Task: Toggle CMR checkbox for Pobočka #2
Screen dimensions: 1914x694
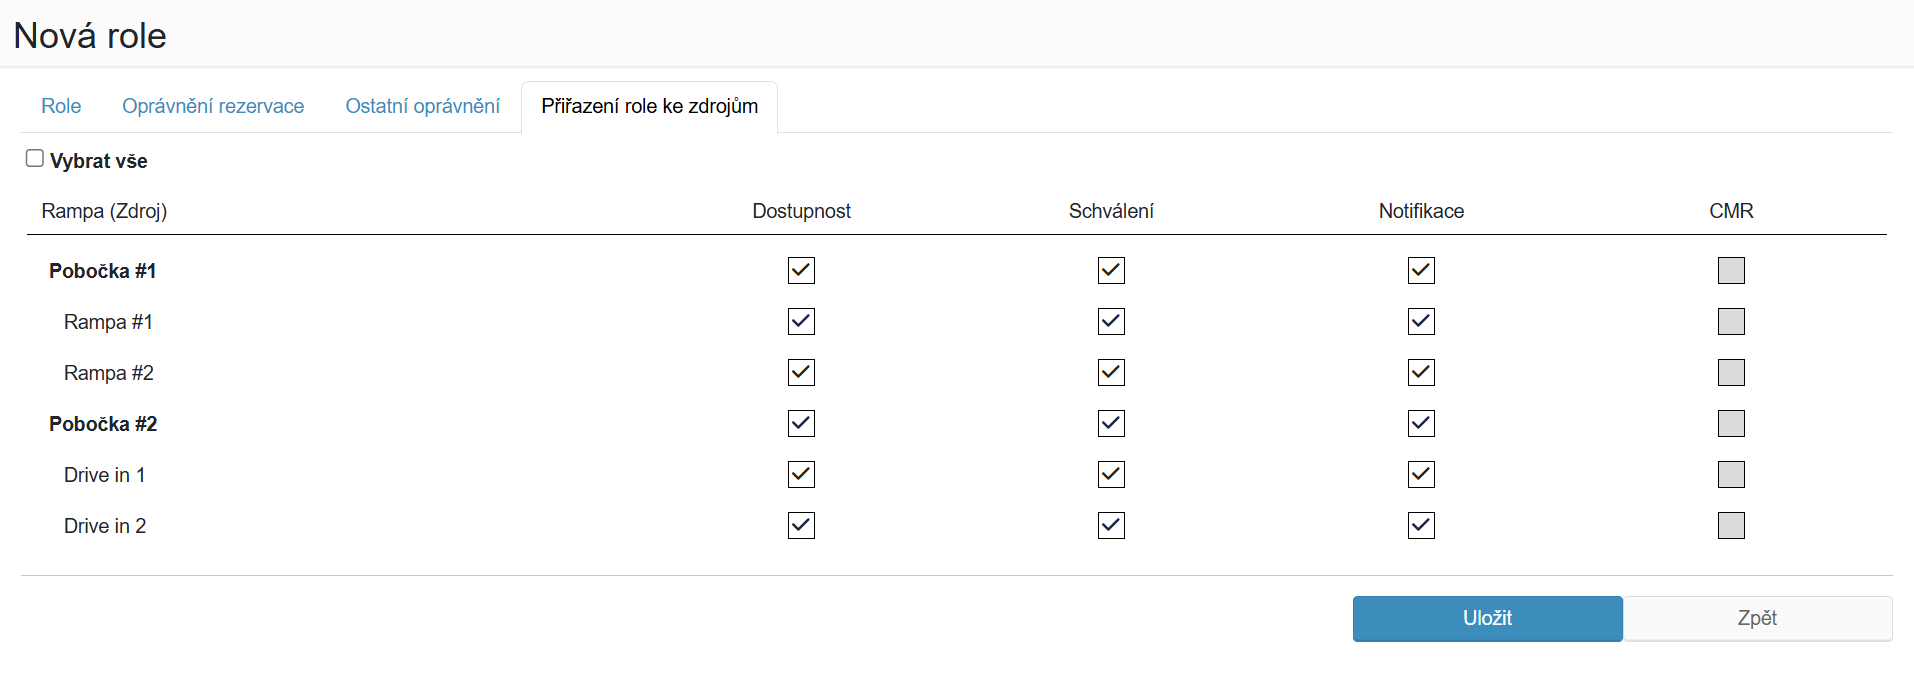Action: pos(1731,423)
